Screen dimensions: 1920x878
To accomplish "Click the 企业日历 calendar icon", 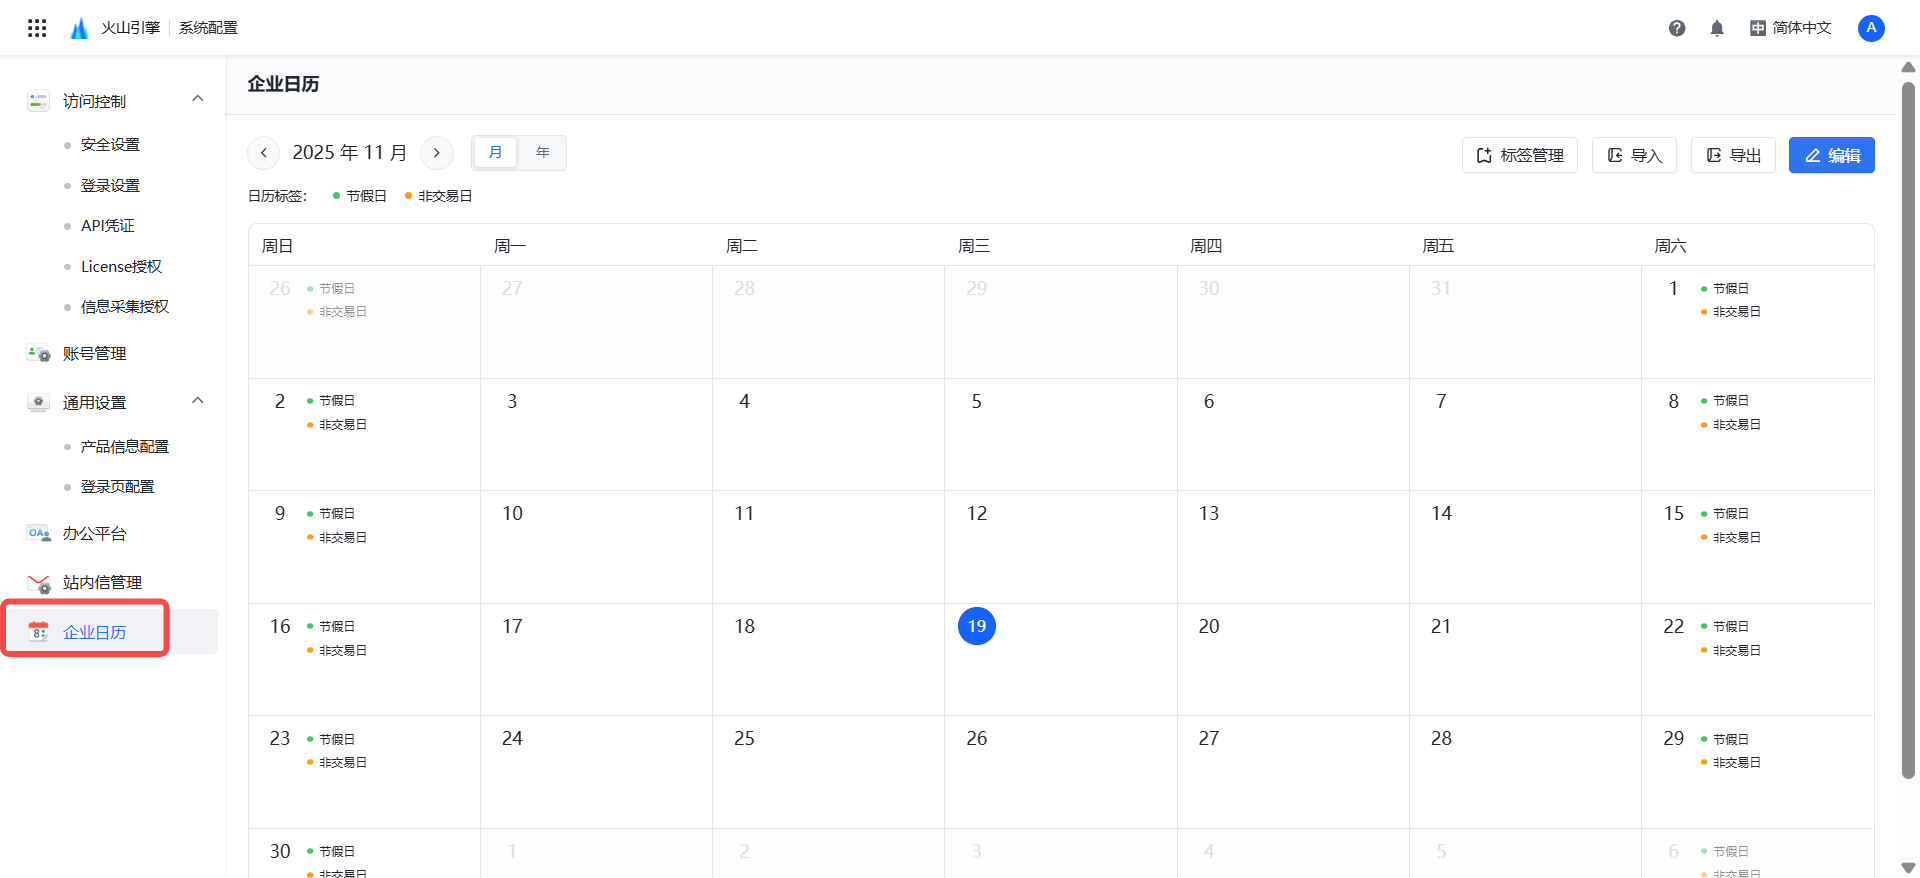I will point(38,632).
